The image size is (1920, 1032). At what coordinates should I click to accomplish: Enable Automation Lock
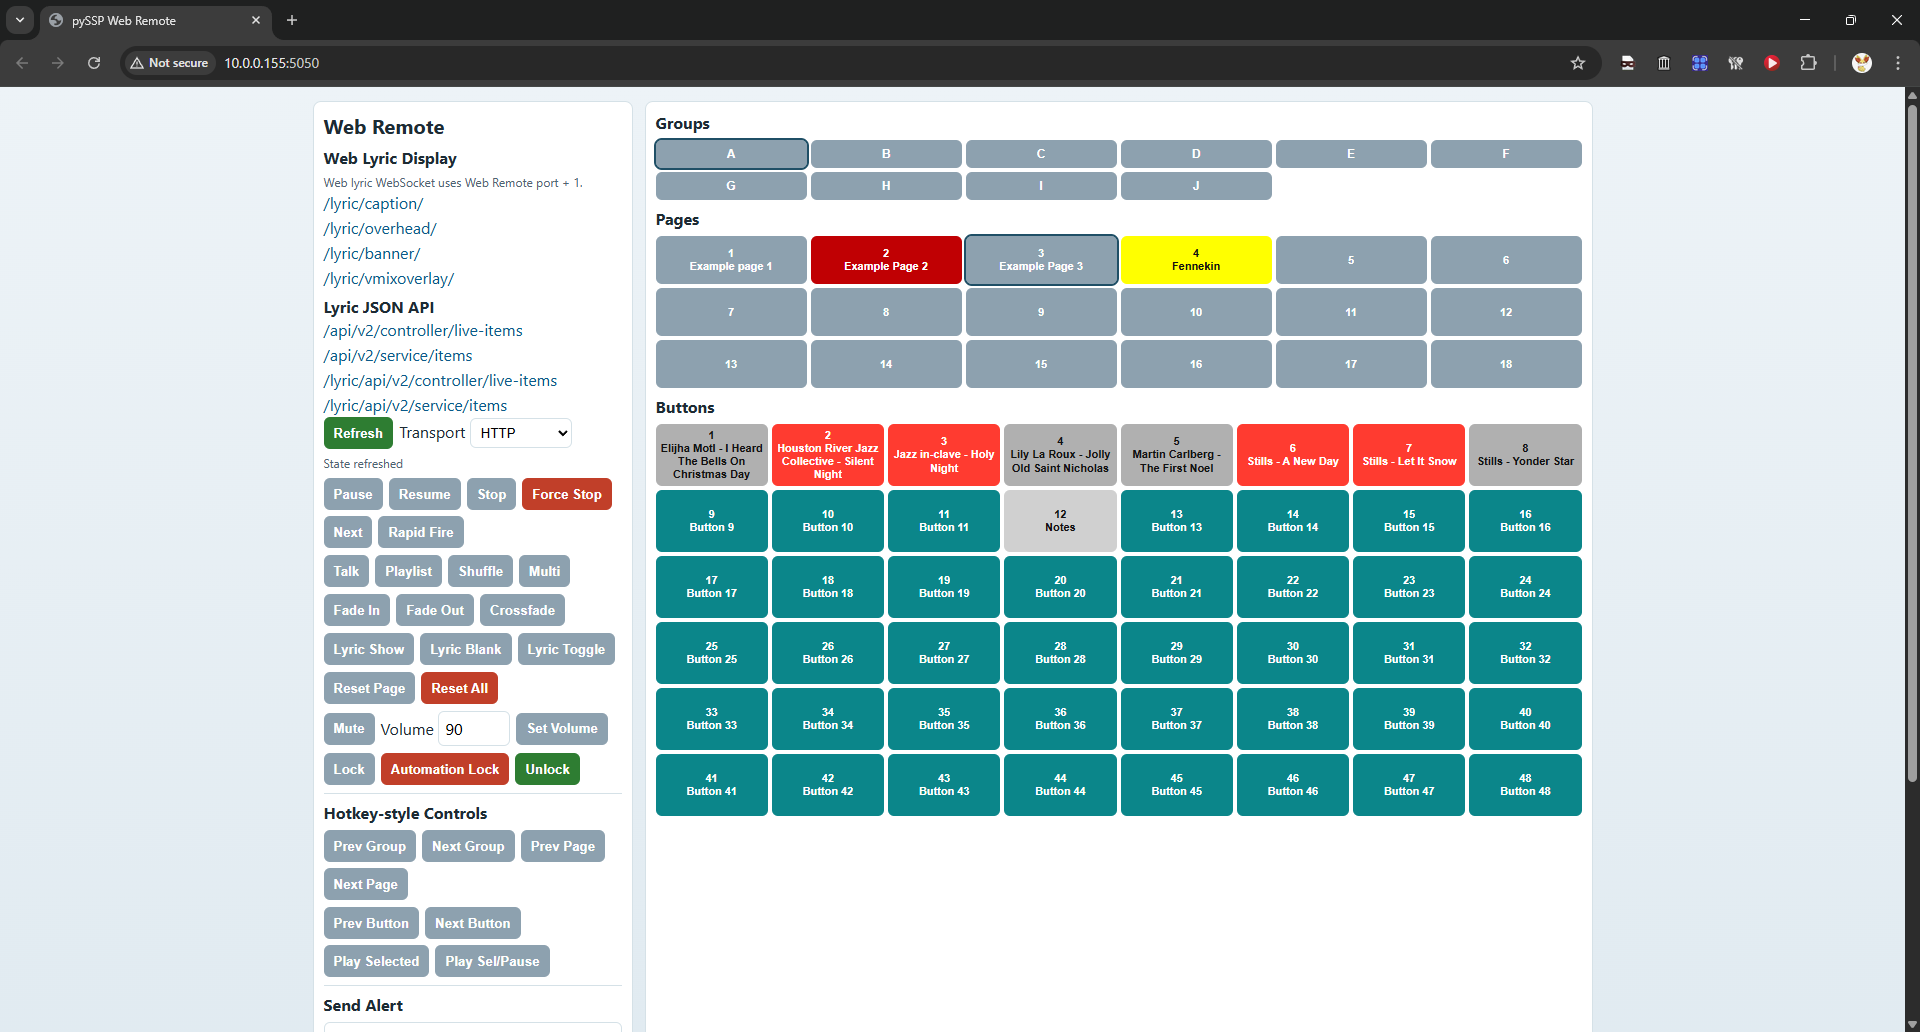[444, 768]
